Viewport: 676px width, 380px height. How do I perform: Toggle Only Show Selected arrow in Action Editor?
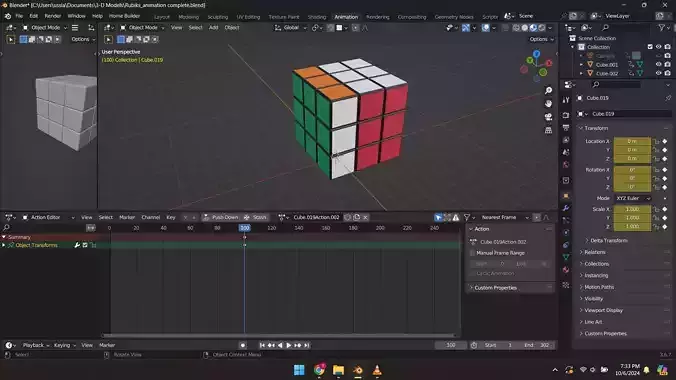point(438,217)
